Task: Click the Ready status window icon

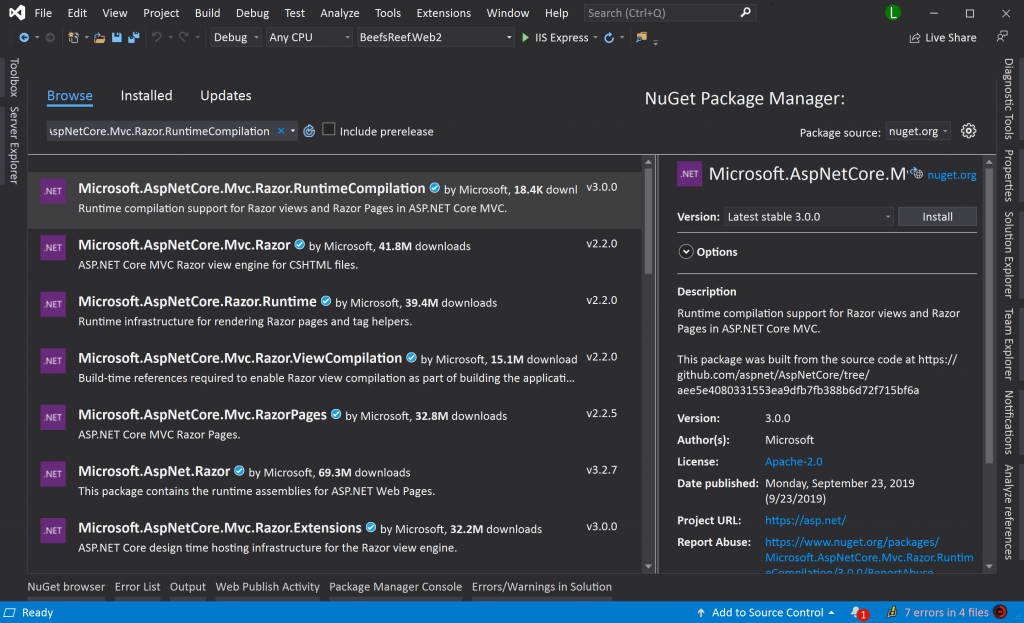Action: pos(9,613)
